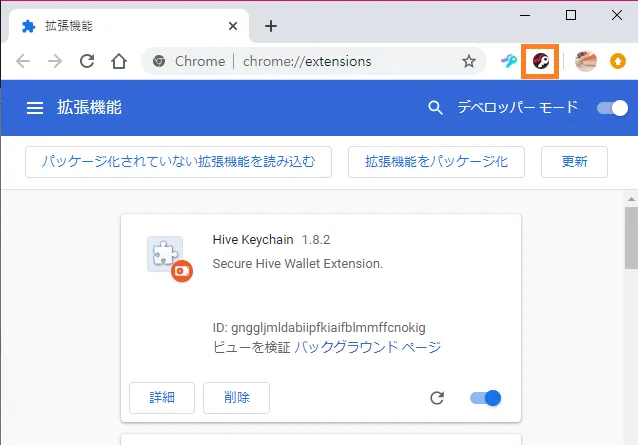The image size is (638, 445).
Task: Click the Hive Keychain ID text
Action: (x=319, y=328)
